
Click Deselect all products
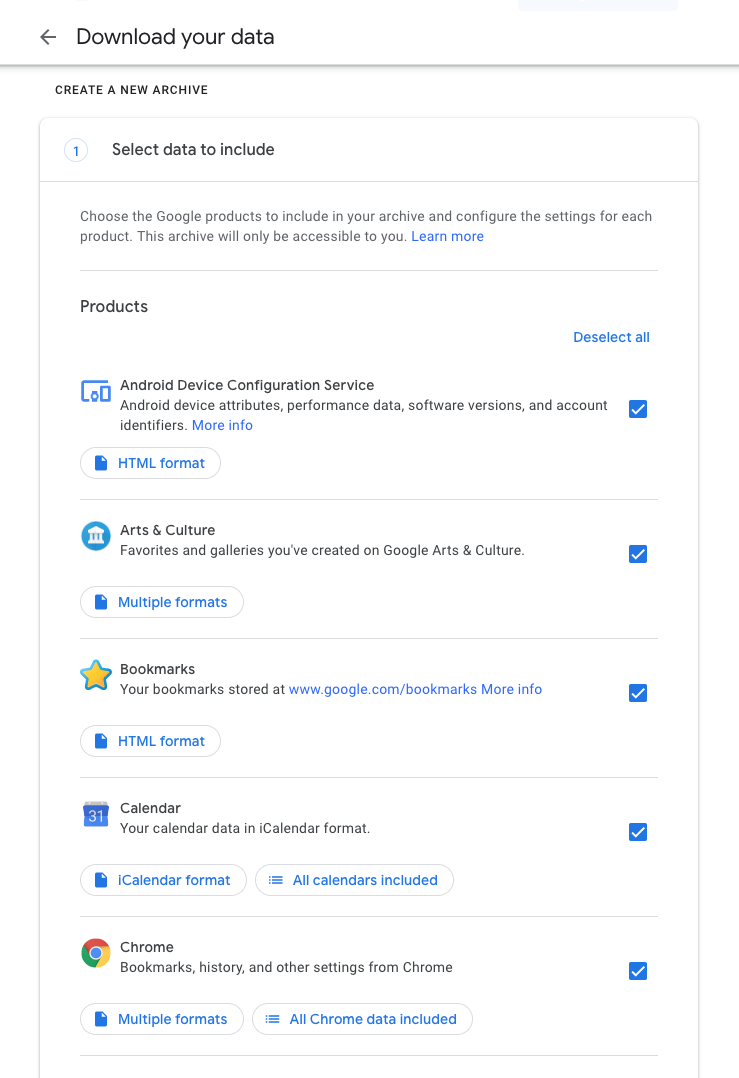(x=611, y=337)
